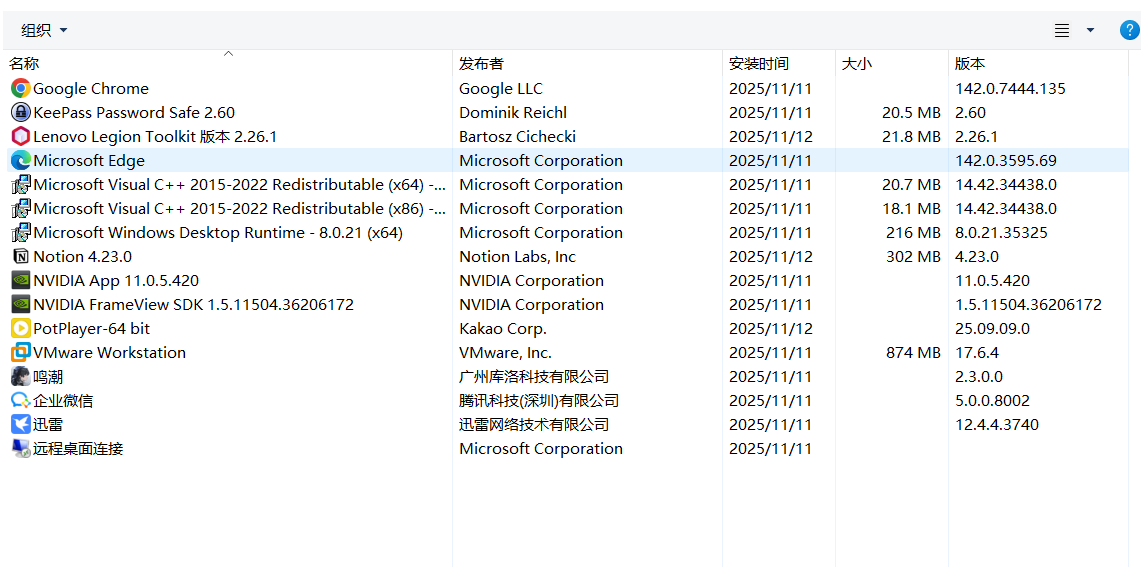Click the view layout icon
Viewport: 1141px width, 567px height.
coord(1062,30)
